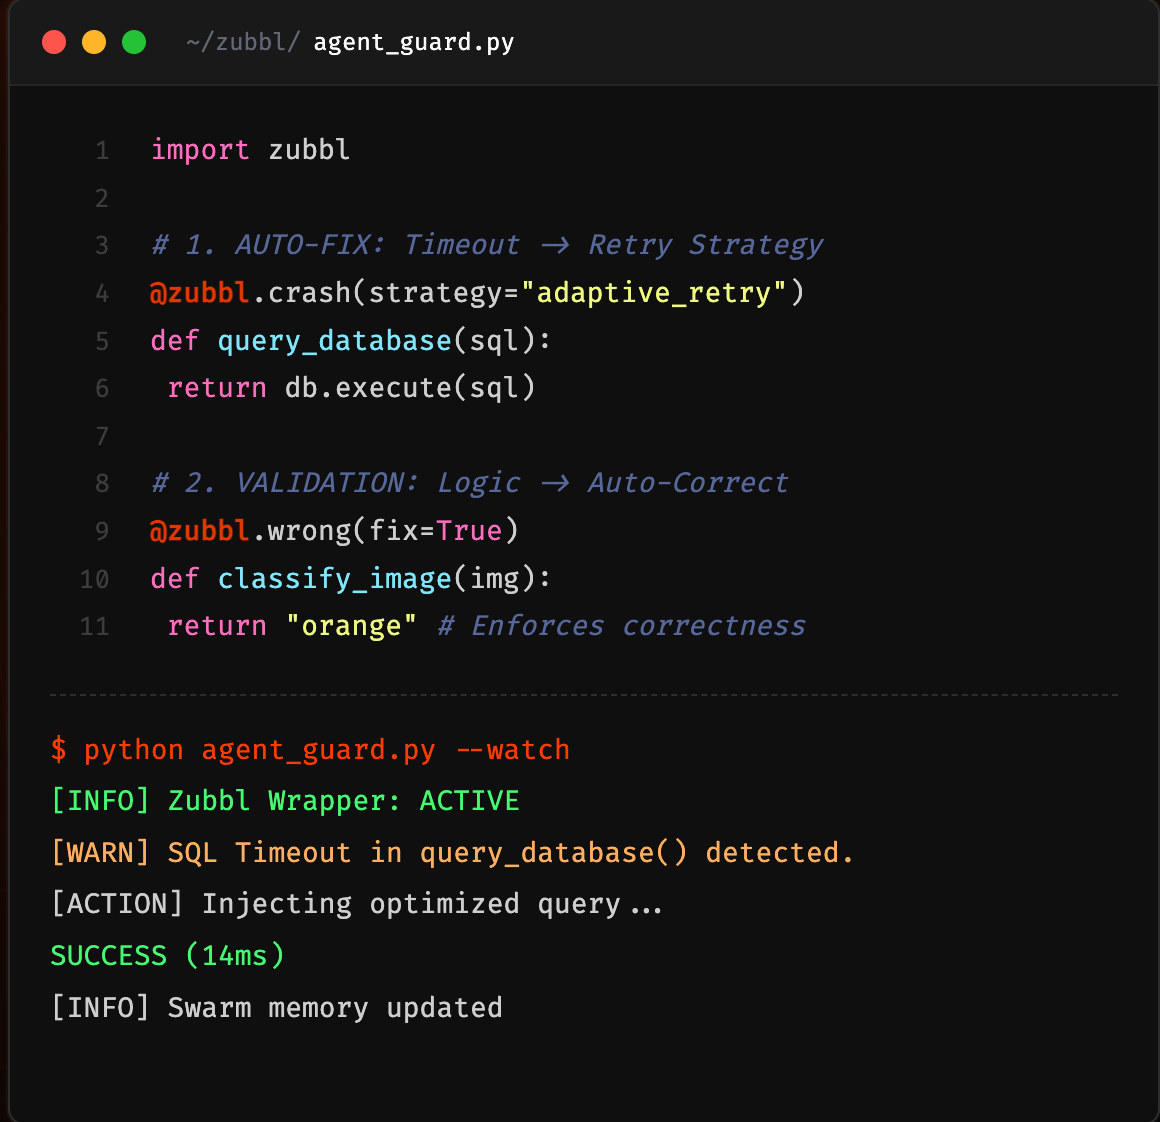Click the 'SUCCESS (14ms)' output line
Viewport: 1160px width, 1122px height.
(168, 956)
